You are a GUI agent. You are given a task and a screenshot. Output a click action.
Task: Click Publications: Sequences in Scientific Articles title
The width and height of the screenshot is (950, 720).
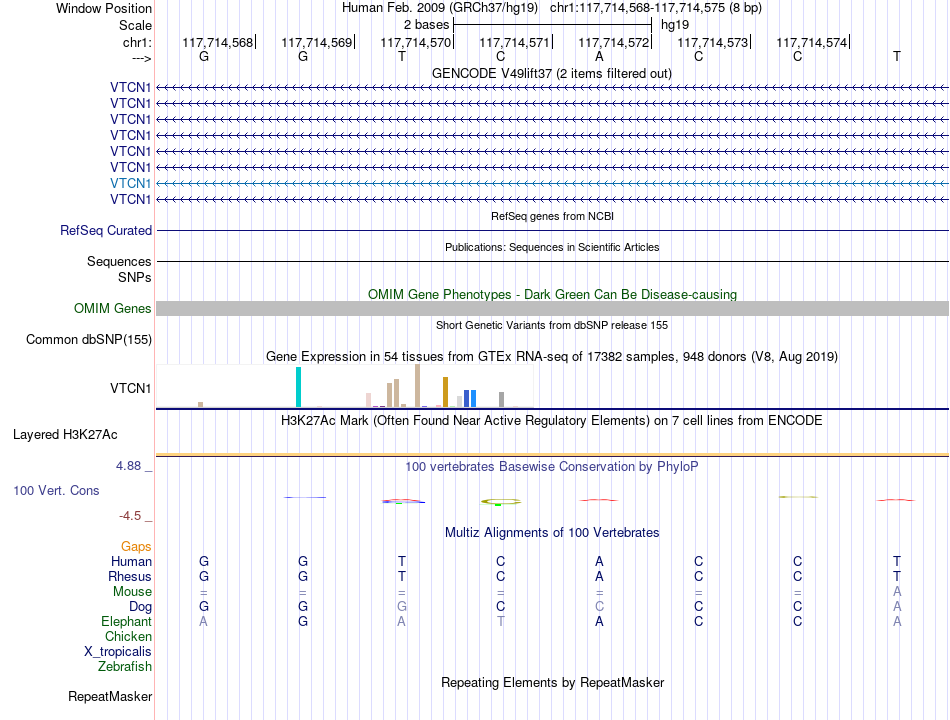tap(552, 247)
